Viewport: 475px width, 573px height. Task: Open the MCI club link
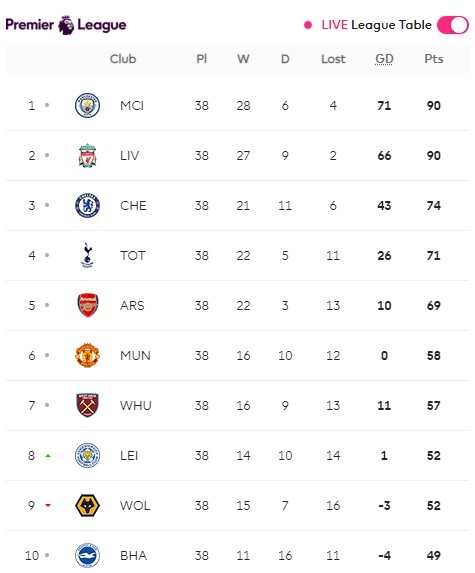[132, 106]
